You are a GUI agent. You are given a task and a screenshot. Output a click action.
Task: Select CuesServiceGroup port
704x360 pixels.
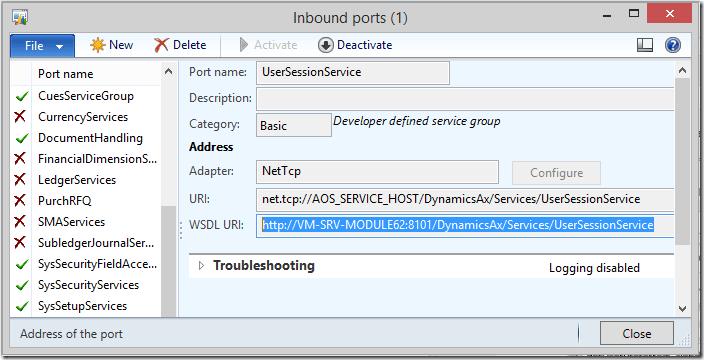(x=86, y=96)
